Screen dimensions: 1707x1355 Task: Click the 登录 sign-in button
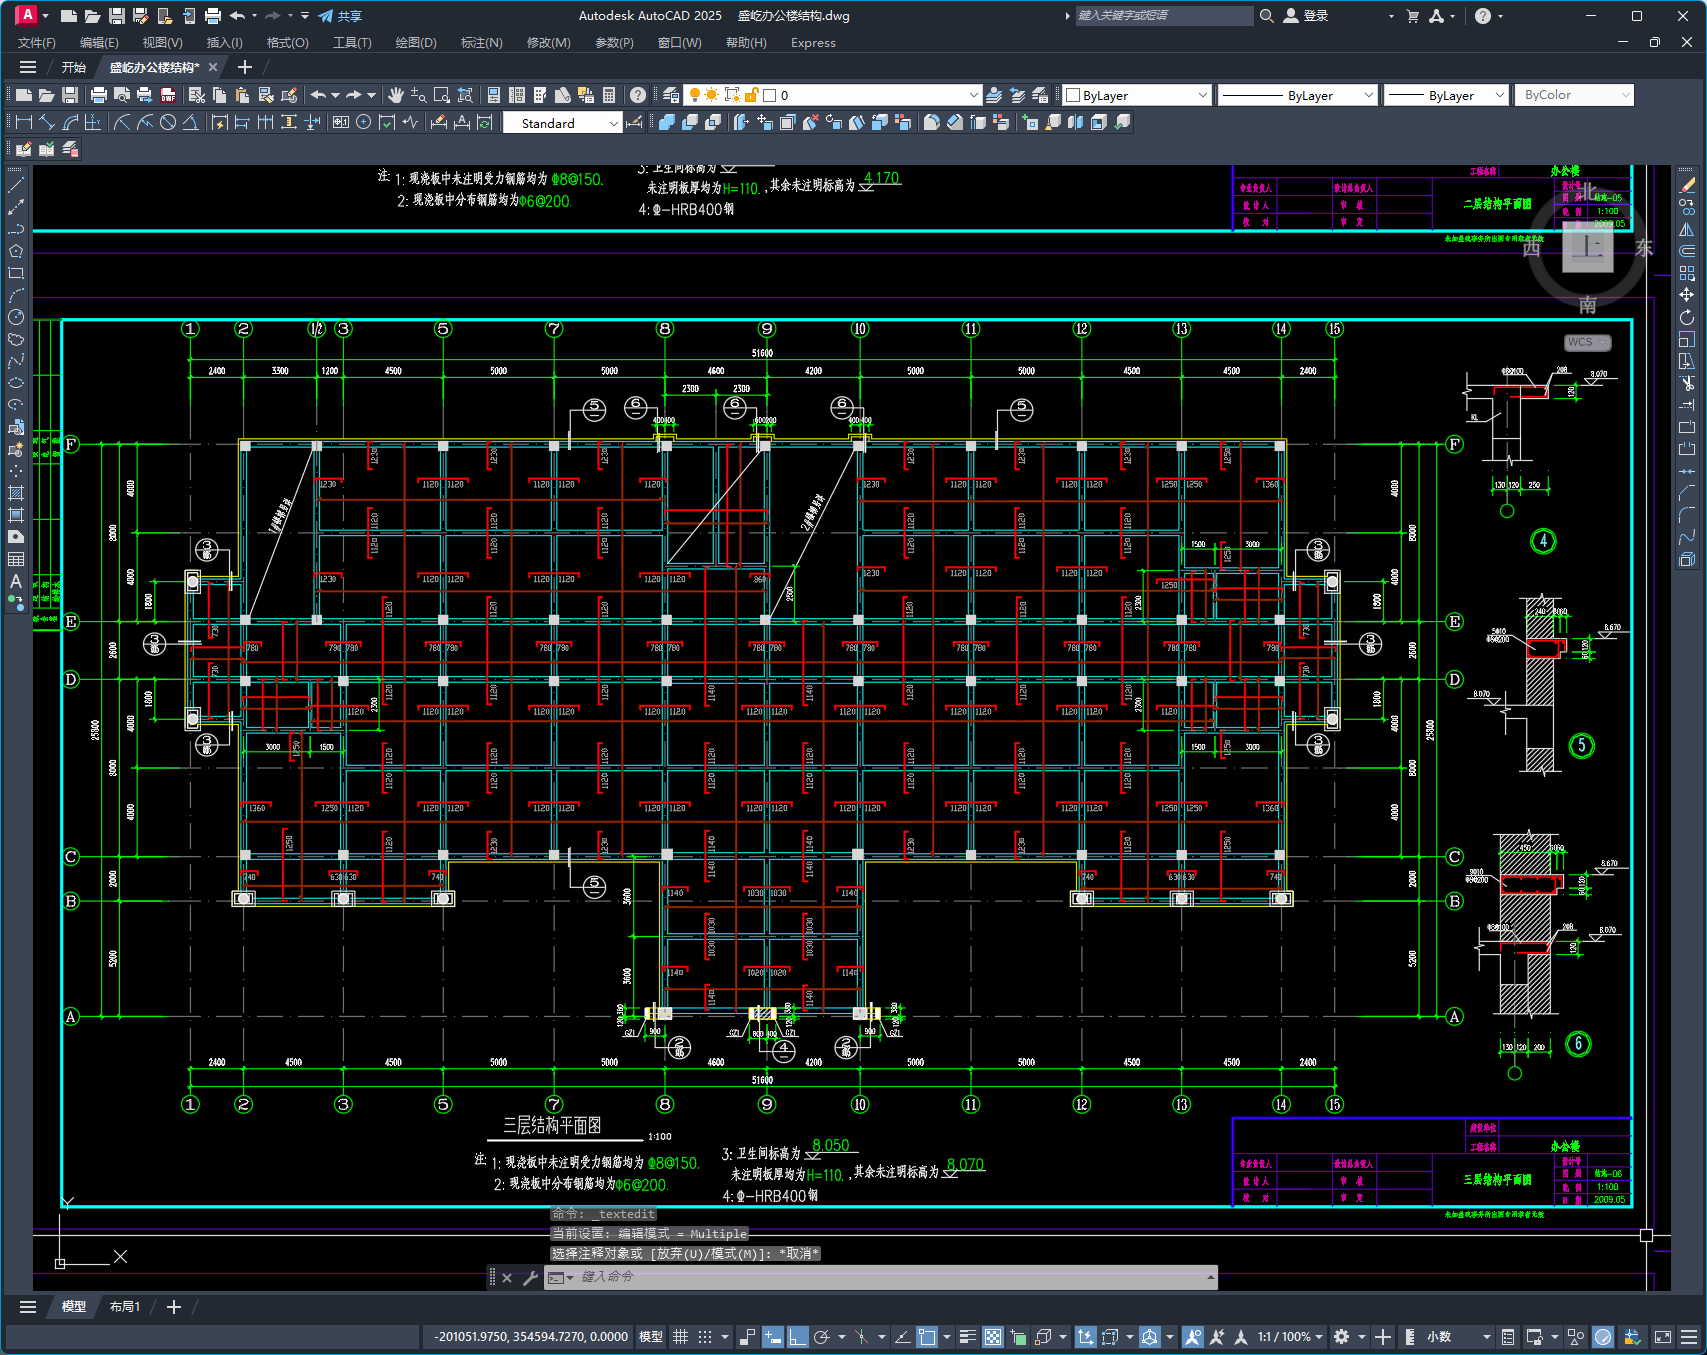(x=1306, y=16)
